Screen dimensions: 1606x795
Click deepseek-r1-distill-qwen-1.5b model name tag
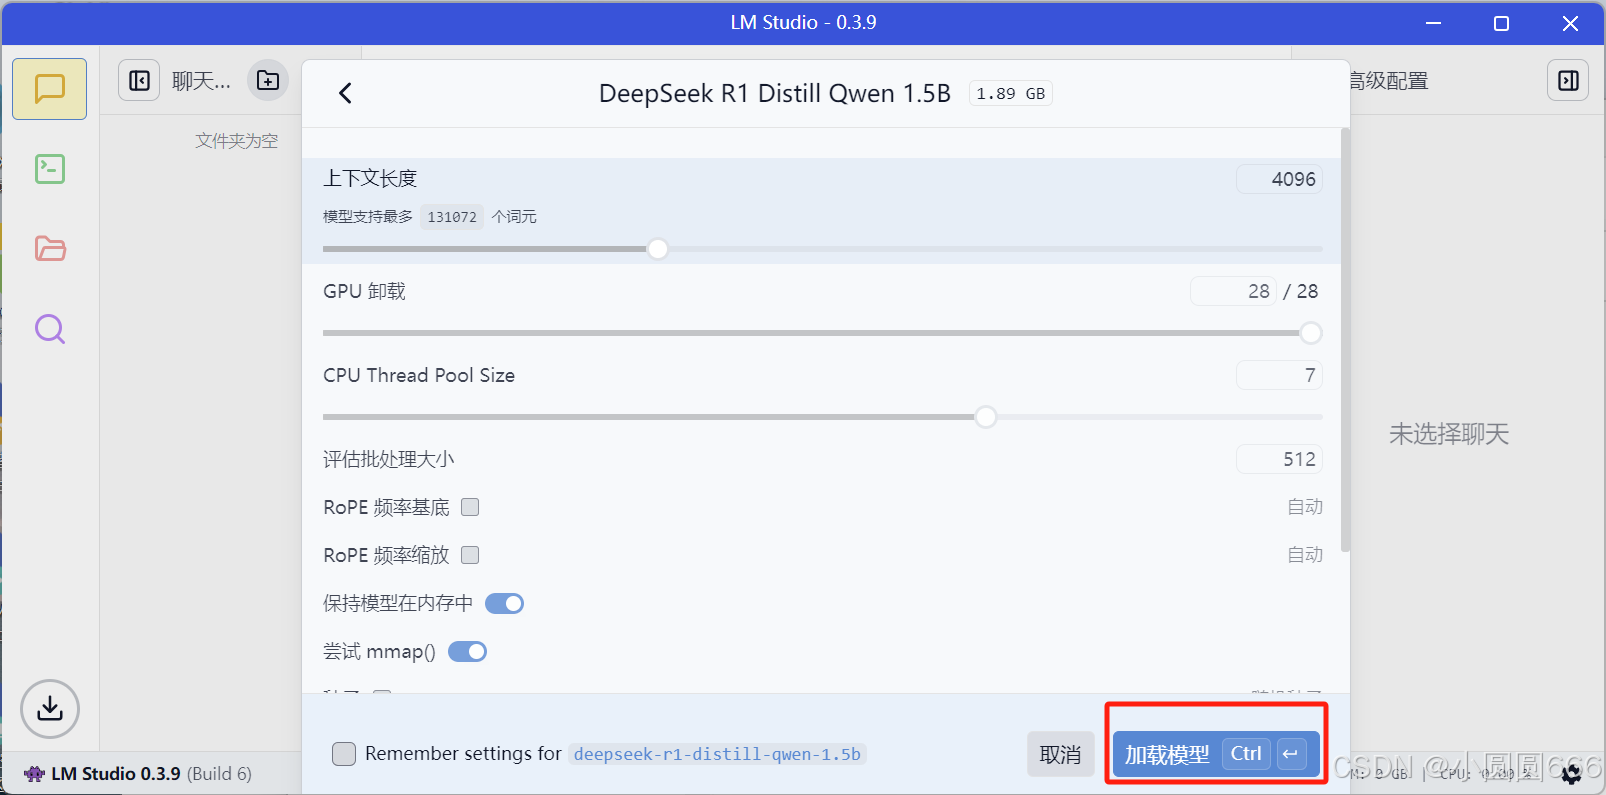click(x=717, y=754)
